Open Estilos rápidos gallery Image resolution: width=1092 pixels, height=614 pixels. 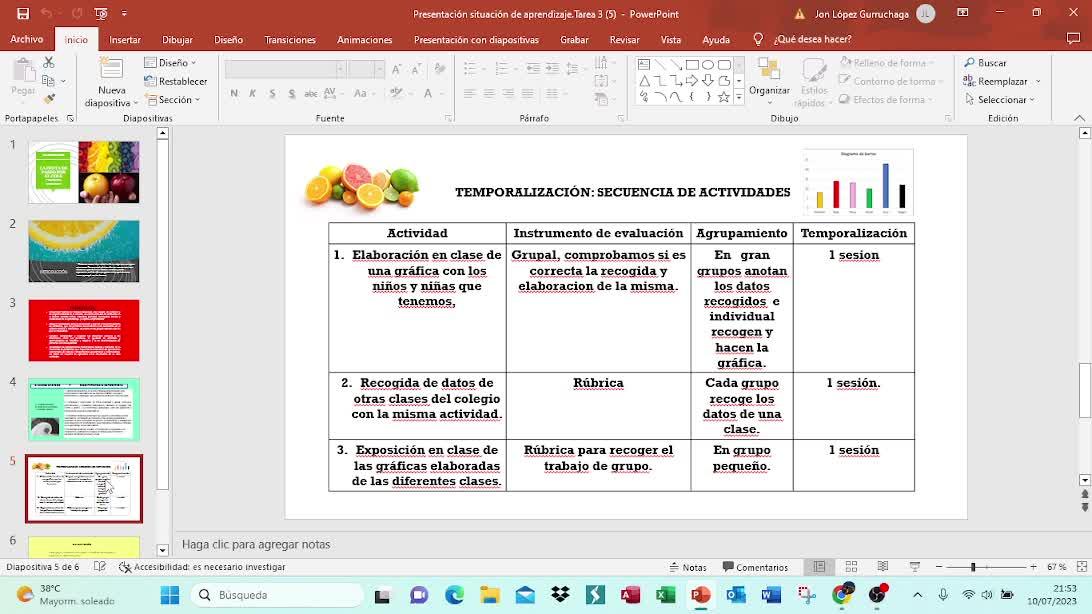pos(813,82)
